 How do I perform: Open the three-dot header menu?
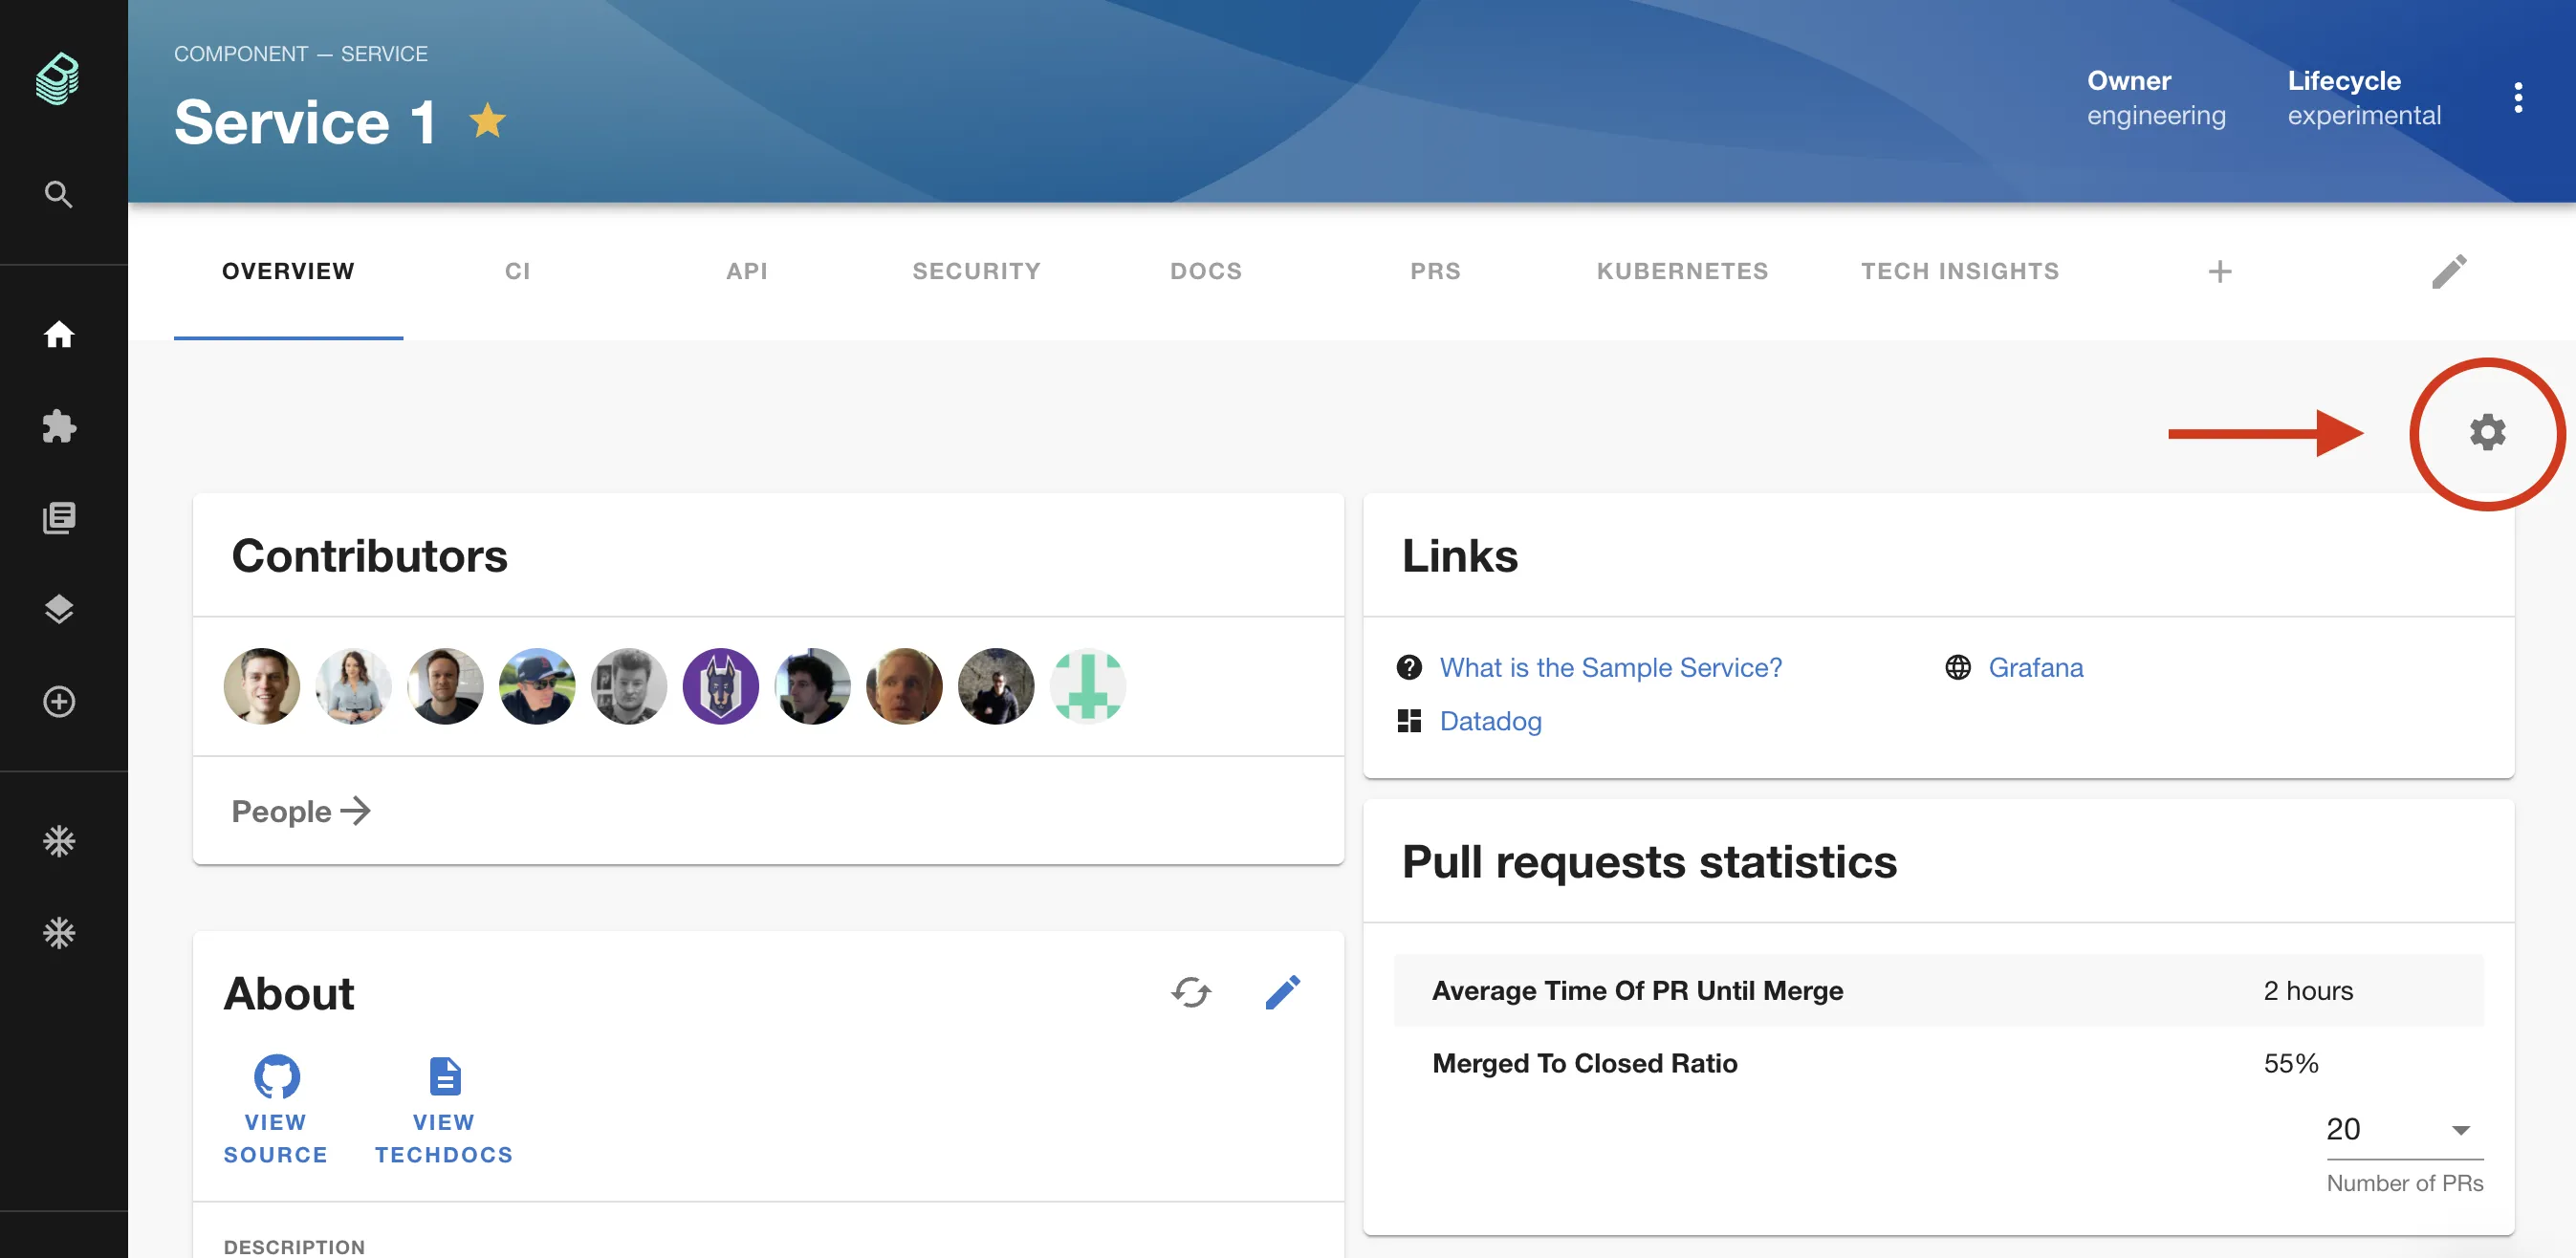click(2517, 98)
